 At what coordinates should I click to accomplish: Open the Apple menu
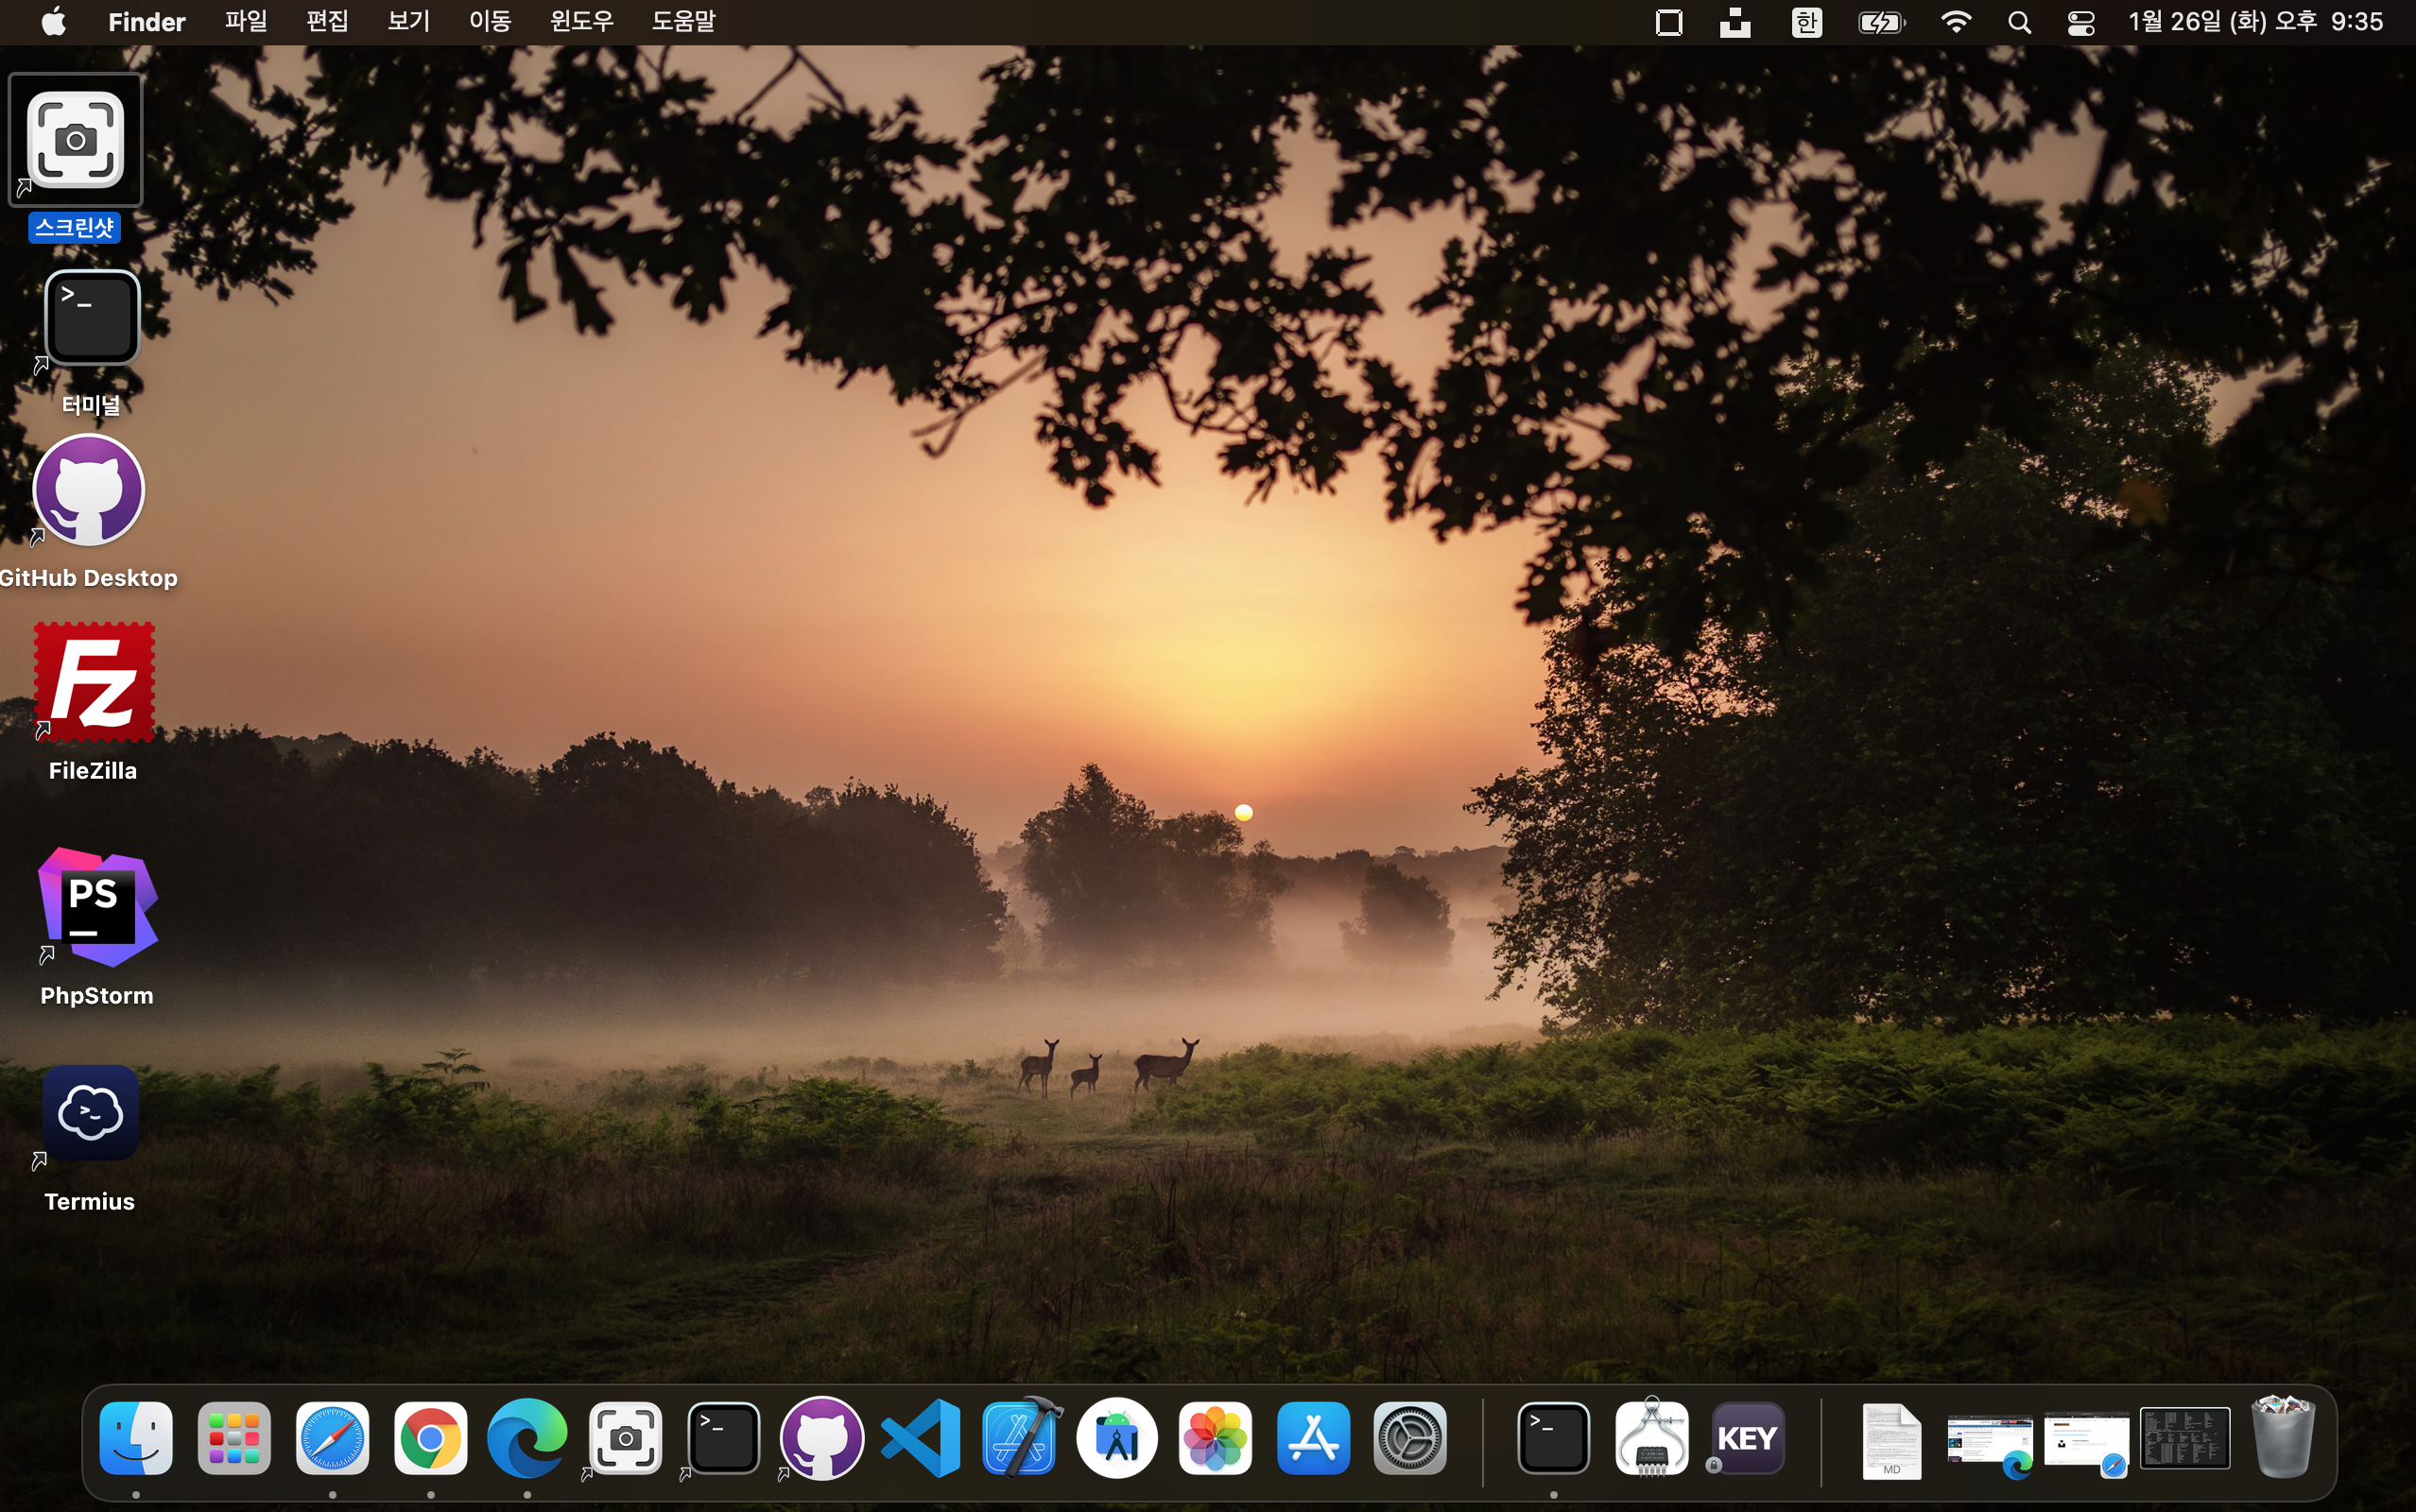pos(54,22)
